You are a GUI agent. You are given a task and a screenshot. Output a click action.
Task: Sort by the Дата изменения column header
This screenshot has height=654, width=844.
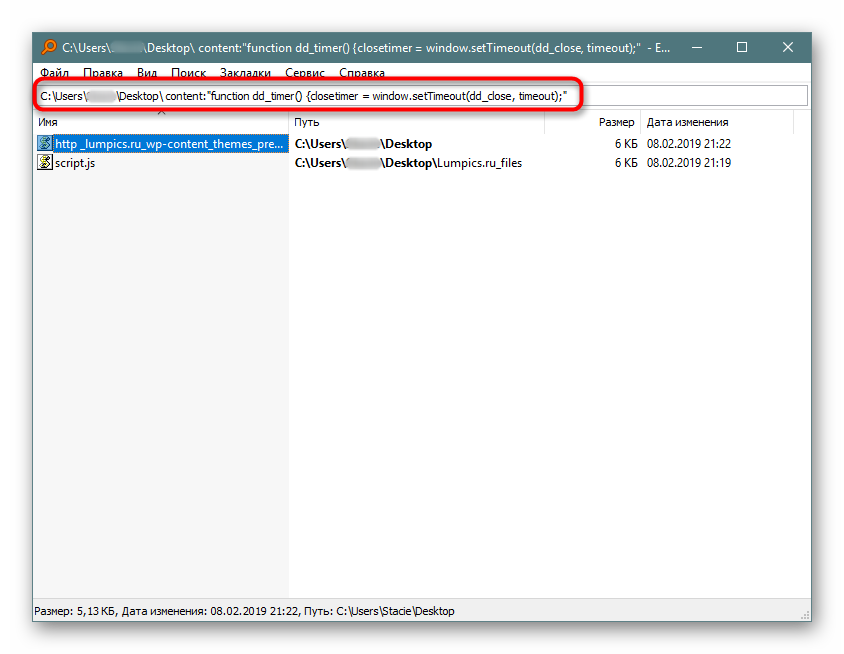[x=717, y=122]
